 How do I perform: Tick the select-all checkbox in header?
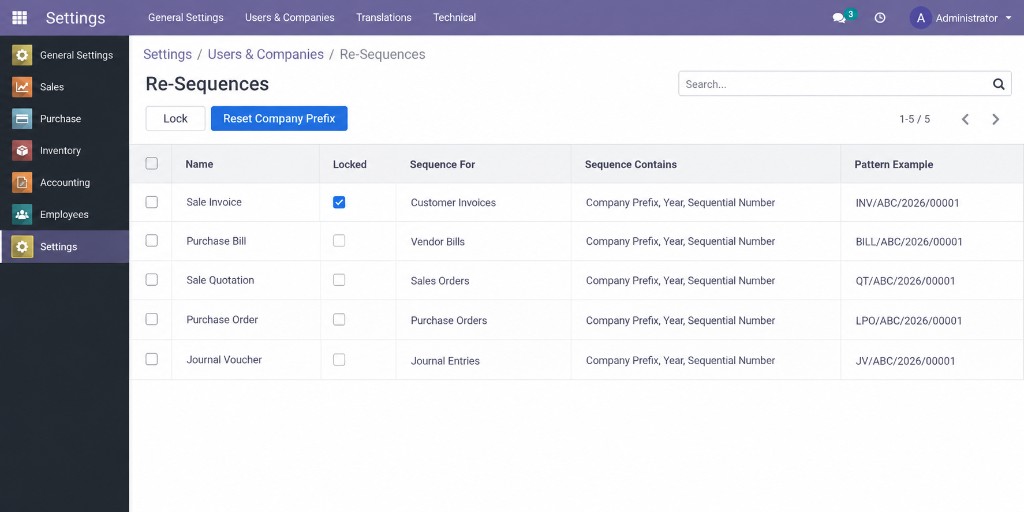(152, 163)
